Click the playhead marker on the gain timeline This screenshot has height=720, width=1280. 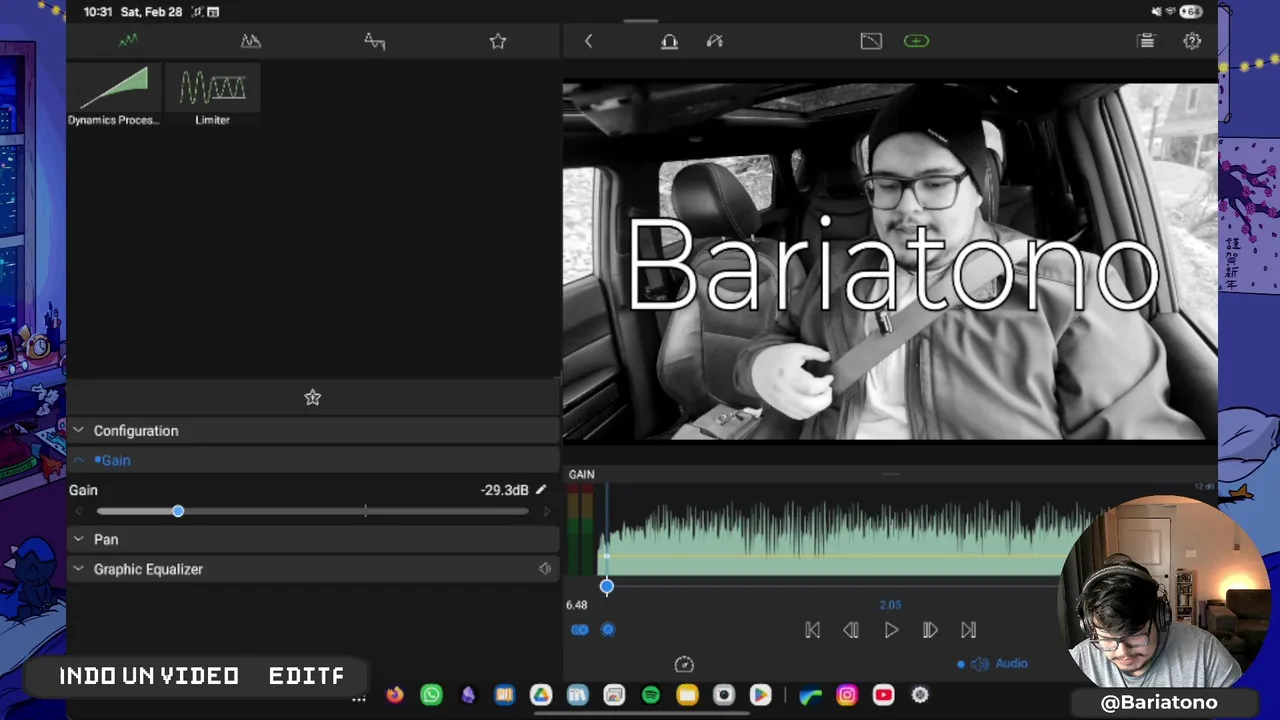[x=607, y=586]
